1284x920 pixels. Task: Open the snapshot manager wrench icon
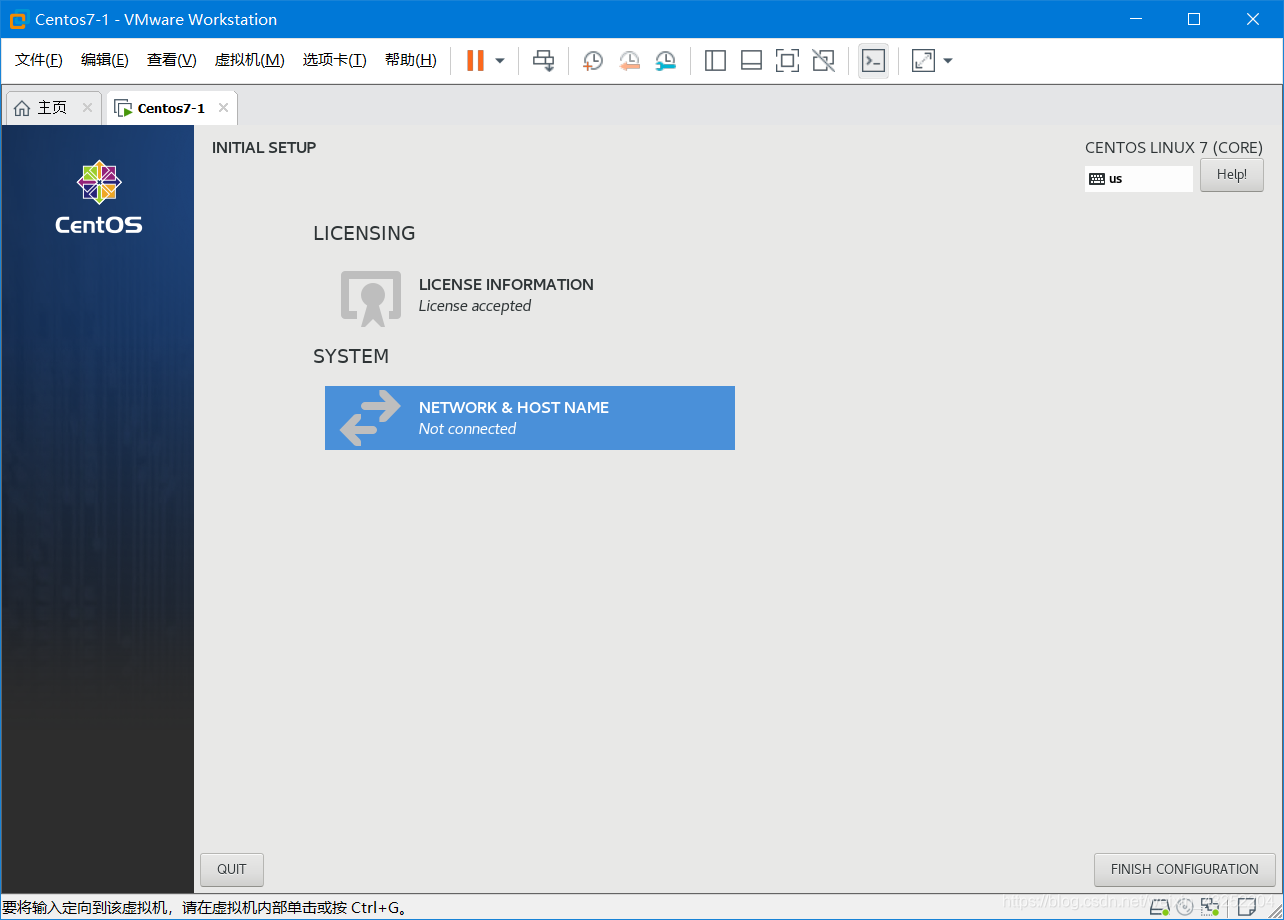665,61
